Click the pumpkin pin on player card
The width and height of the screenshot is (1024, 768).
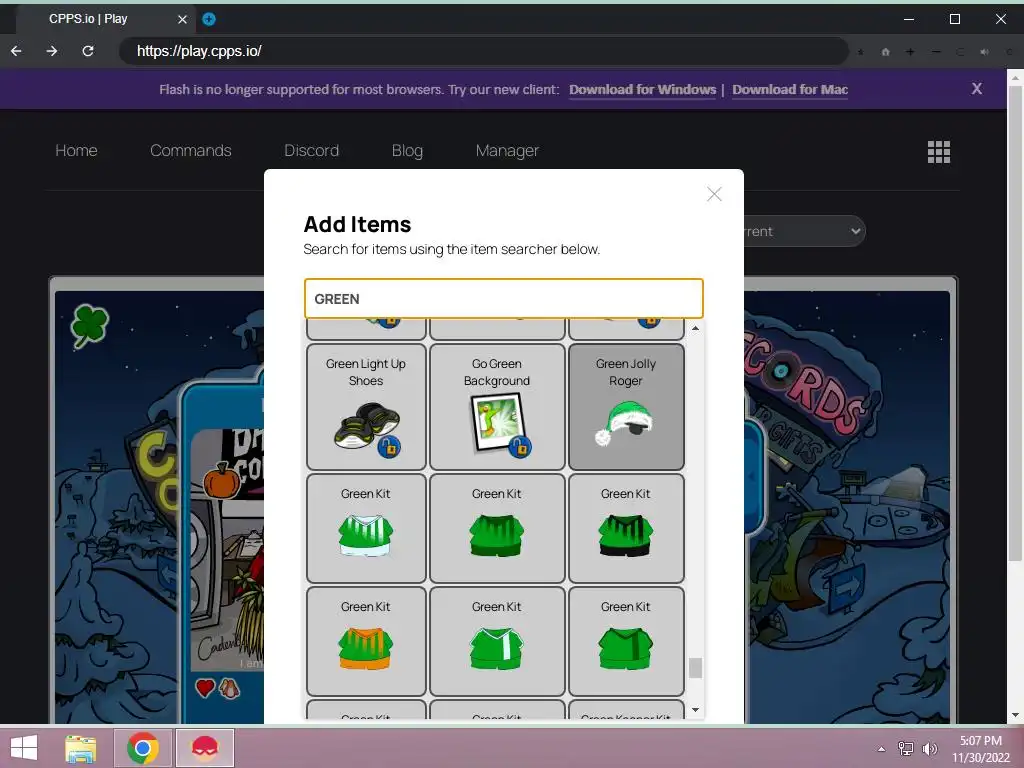(x=222, y=481)
